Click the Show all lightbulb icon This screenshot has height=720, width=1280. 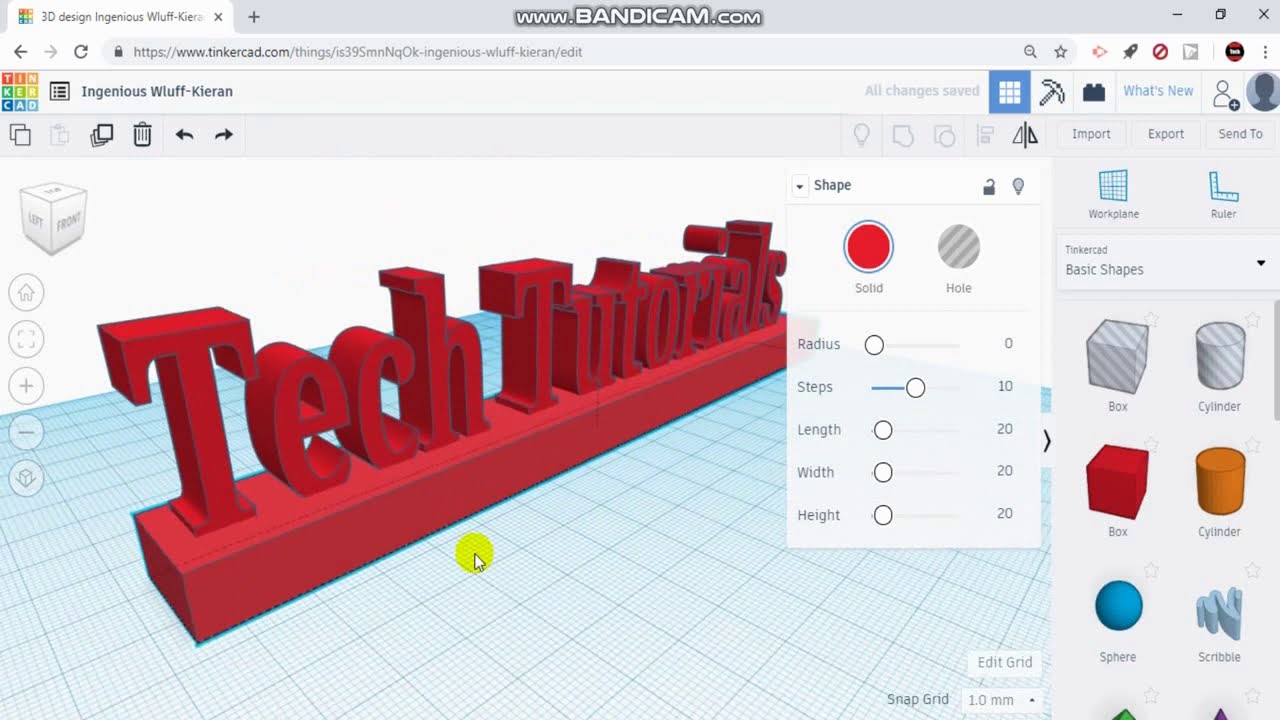pos(861,135)
